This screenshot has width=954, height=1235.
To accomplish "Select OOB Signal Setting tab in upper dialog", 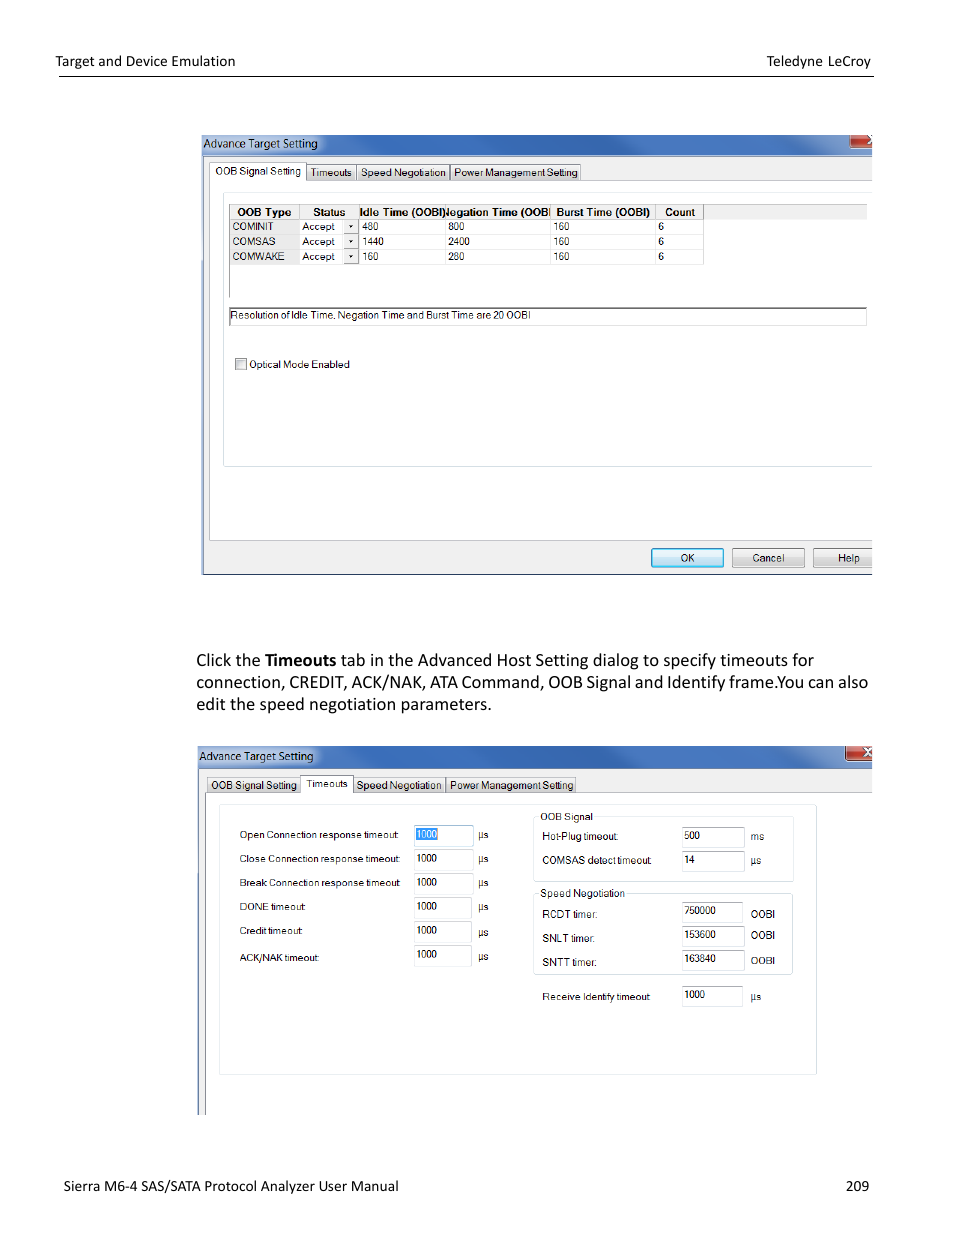I will coord(258,171).
